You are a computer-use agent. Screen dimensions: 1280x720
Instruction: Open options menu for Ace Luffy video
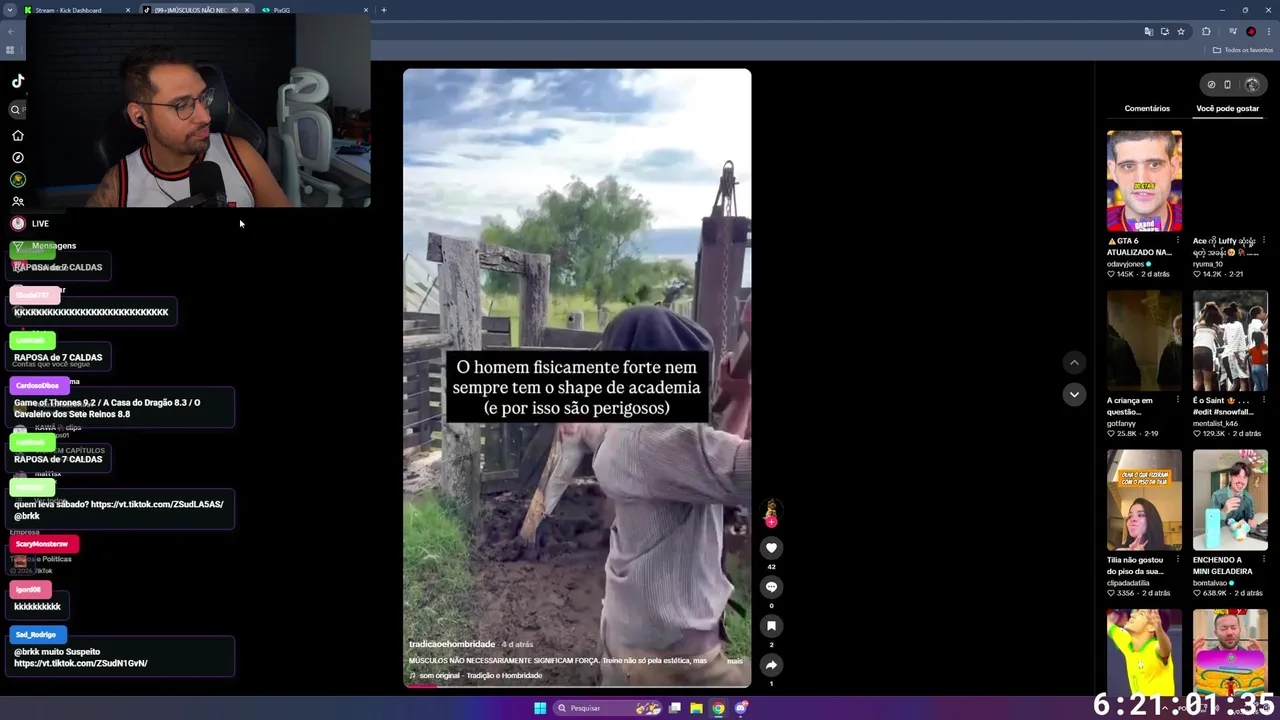[1264, 241]
